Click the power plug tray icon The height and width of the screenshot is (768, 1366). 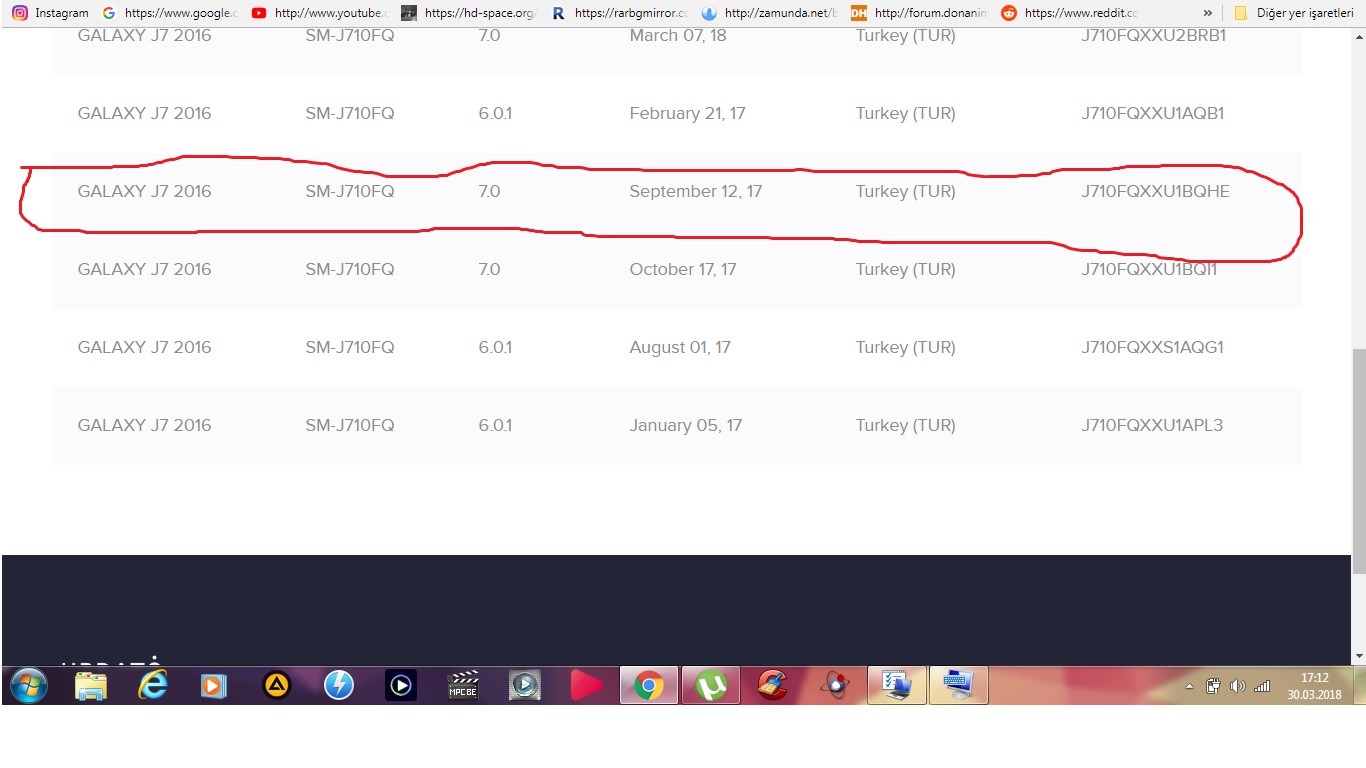(1213, 686)
